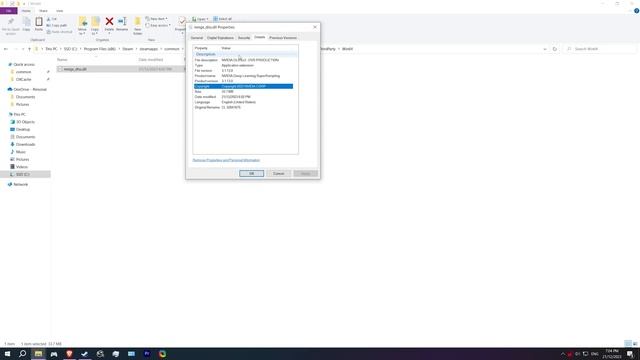
Task: Select the nvngx_dlss.dll file row
Action: click(x=120, y=69)
